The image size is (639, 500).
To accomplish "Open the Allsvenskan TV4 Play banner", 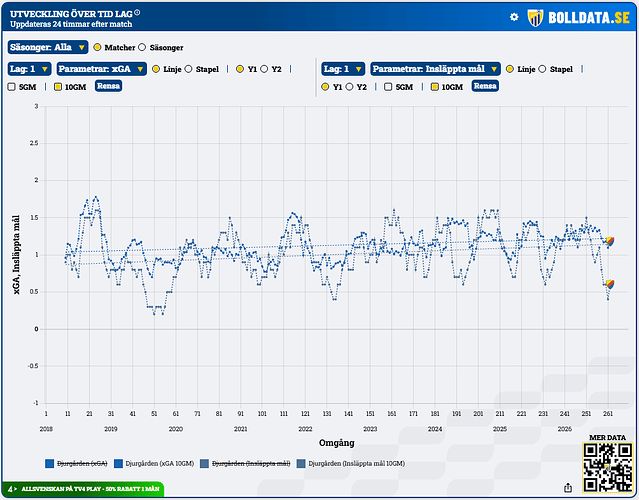I will [83, 489].
